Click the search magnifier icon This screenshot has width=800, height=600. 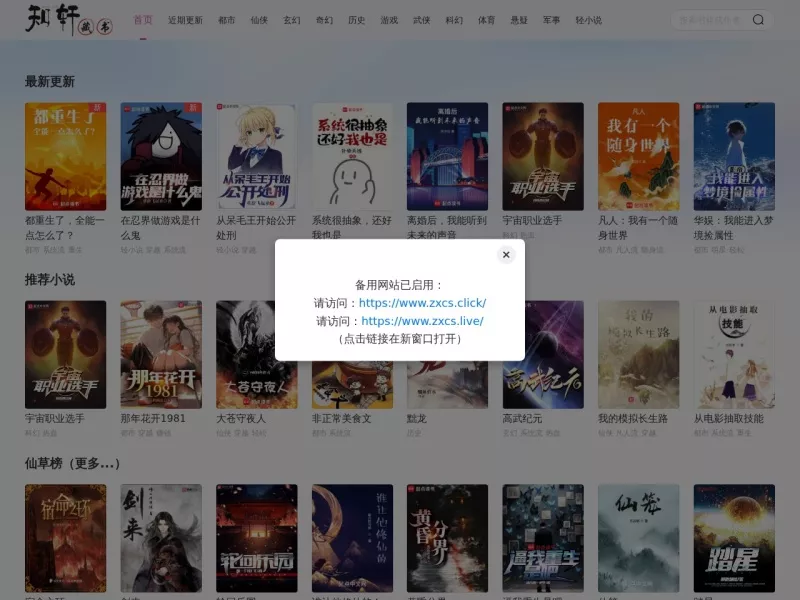click(758, 20)
